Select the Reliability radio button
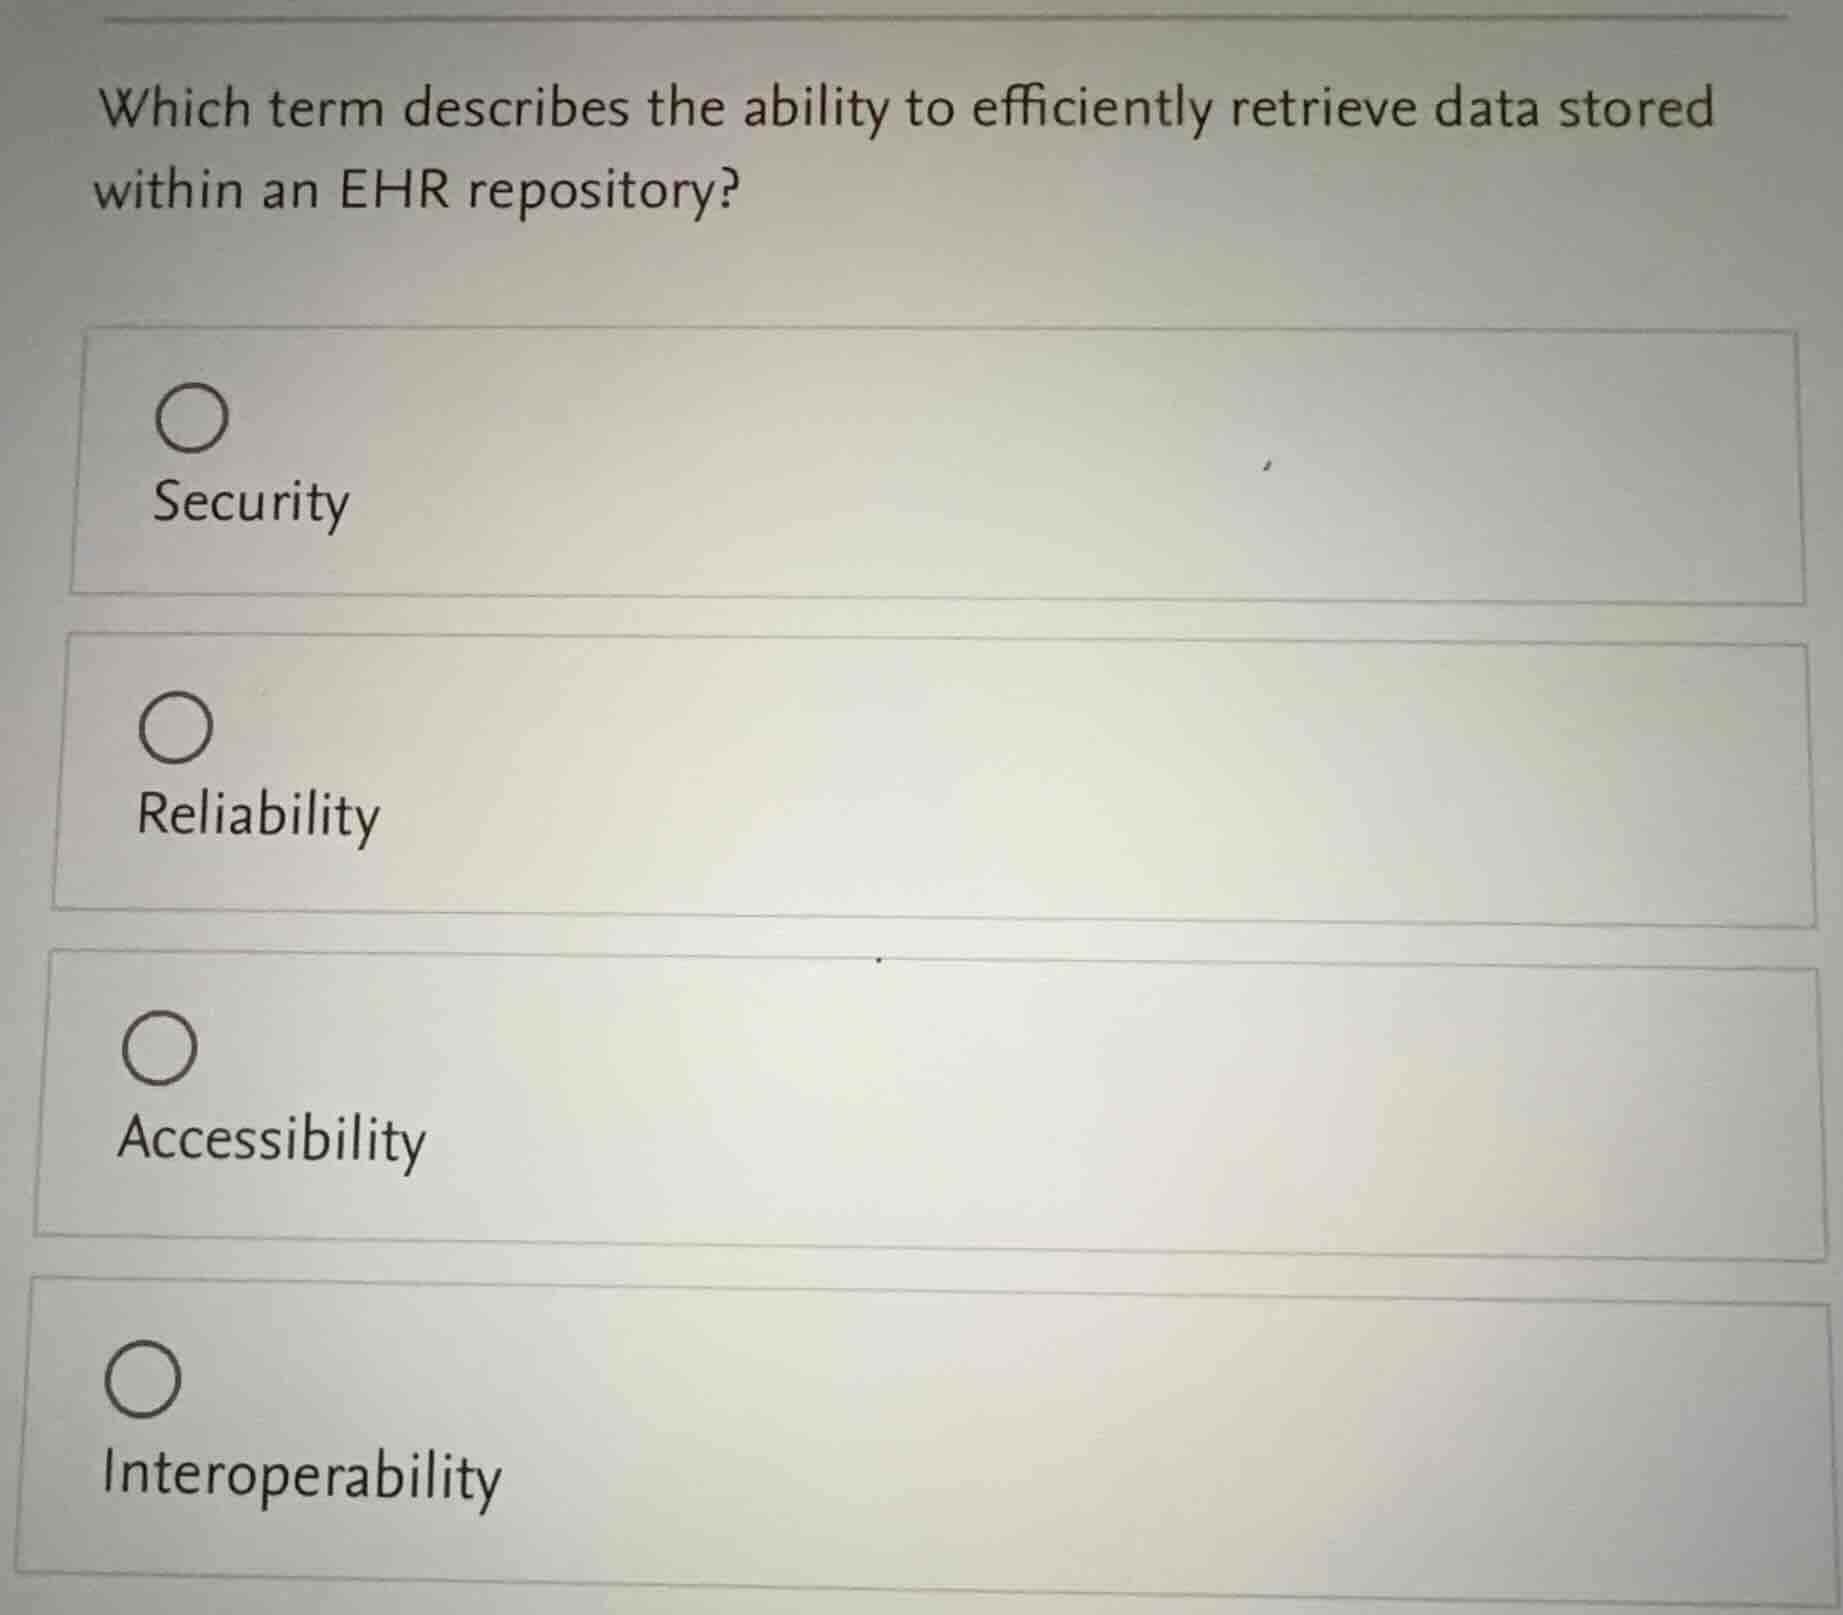1843x1615 pixels. pyautogui.click(x=178, y=729)
